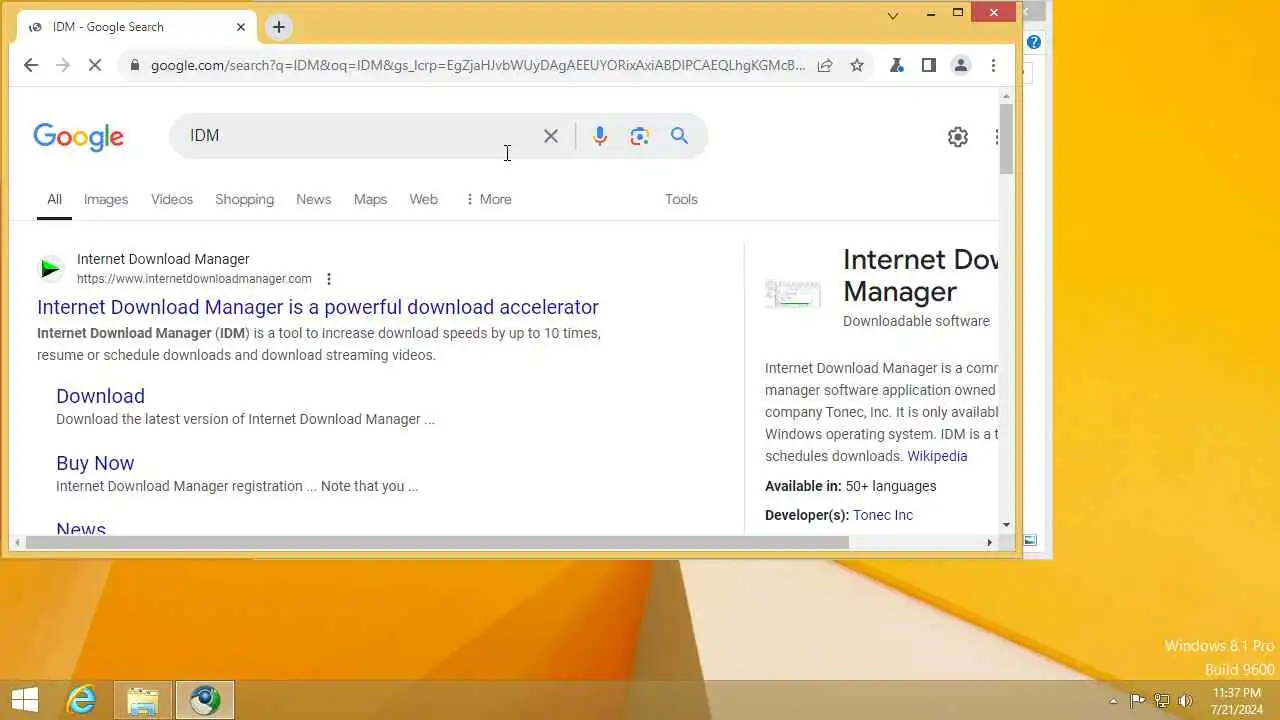Launch Internet Explorer from the taskbar
The height and width of the screenshot is (720, 1280).
pos(81,700)
